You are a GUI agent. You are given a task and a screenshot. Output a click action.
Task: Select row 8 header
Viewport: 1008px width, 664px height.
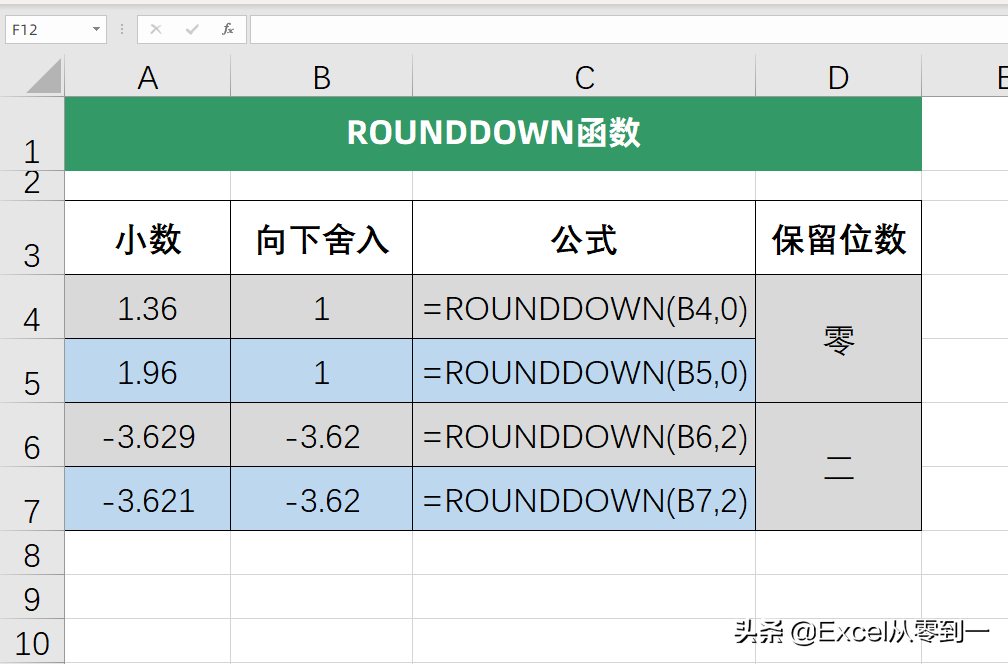(32, 553)
